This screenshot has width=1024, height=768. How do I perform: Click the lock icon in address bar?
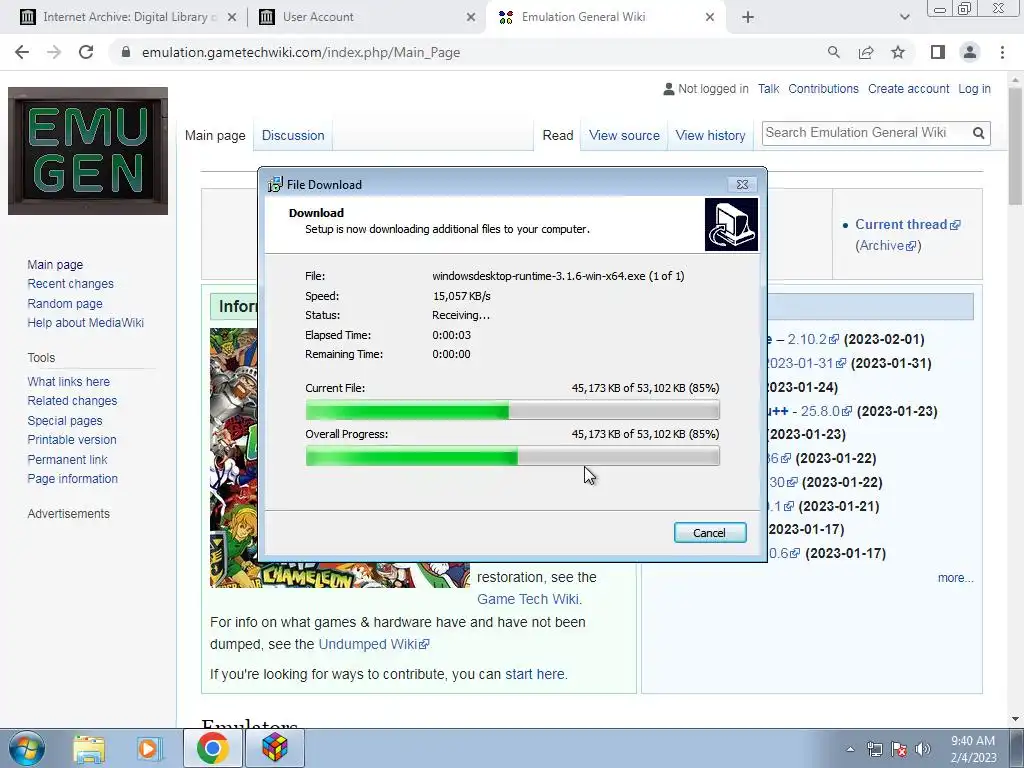(126, 52)
